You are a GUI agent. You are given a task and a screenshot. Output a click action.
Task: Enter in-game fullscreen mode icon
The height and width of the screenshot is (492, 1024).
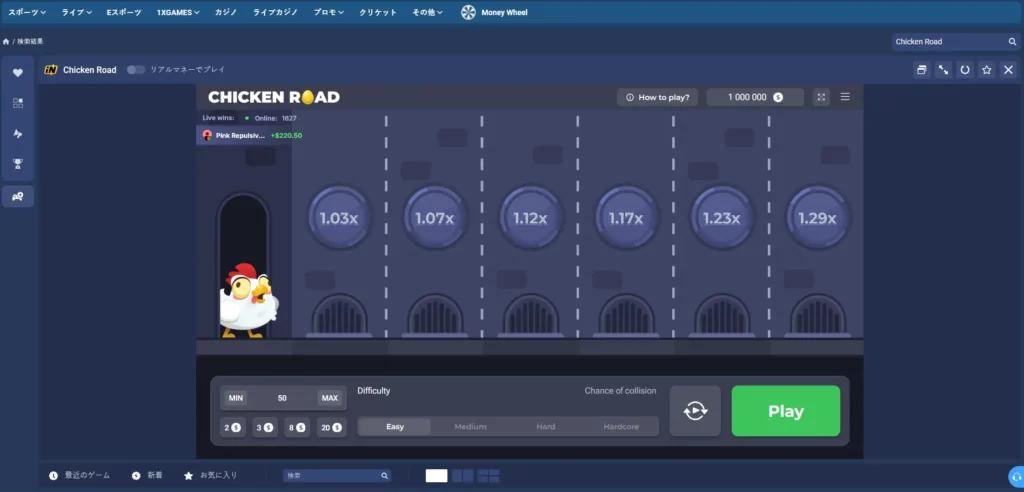[822, 97]
